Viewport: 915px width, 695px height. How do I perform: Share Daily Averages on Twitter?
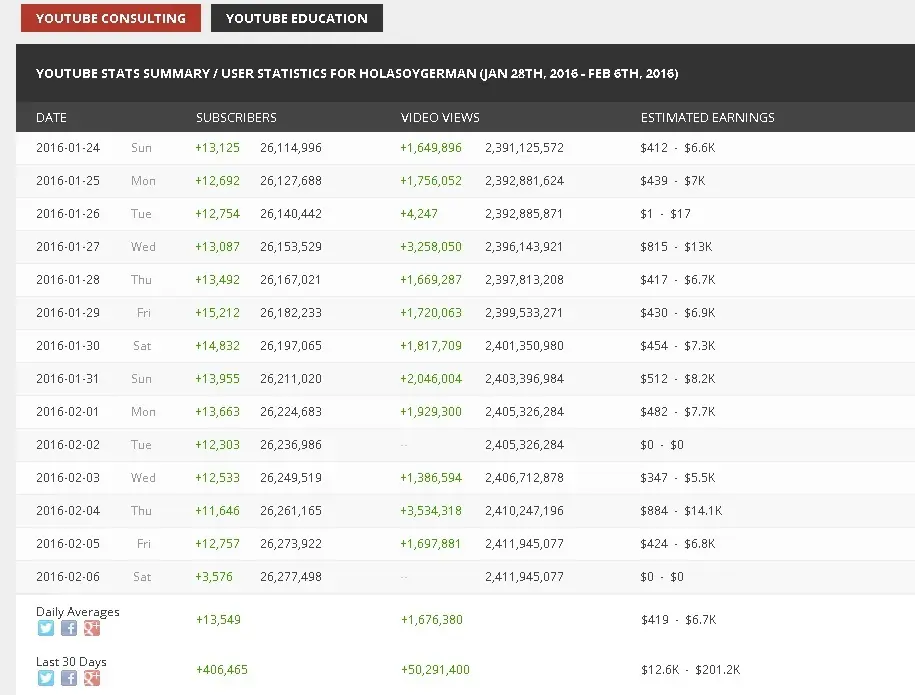coord(46,628)
